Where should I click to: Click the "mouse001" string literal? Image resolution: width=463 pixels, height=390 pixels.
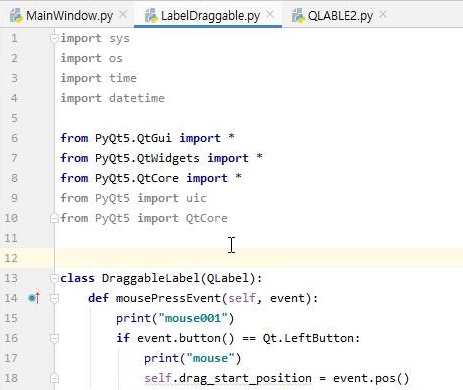(x=193, y=318)
